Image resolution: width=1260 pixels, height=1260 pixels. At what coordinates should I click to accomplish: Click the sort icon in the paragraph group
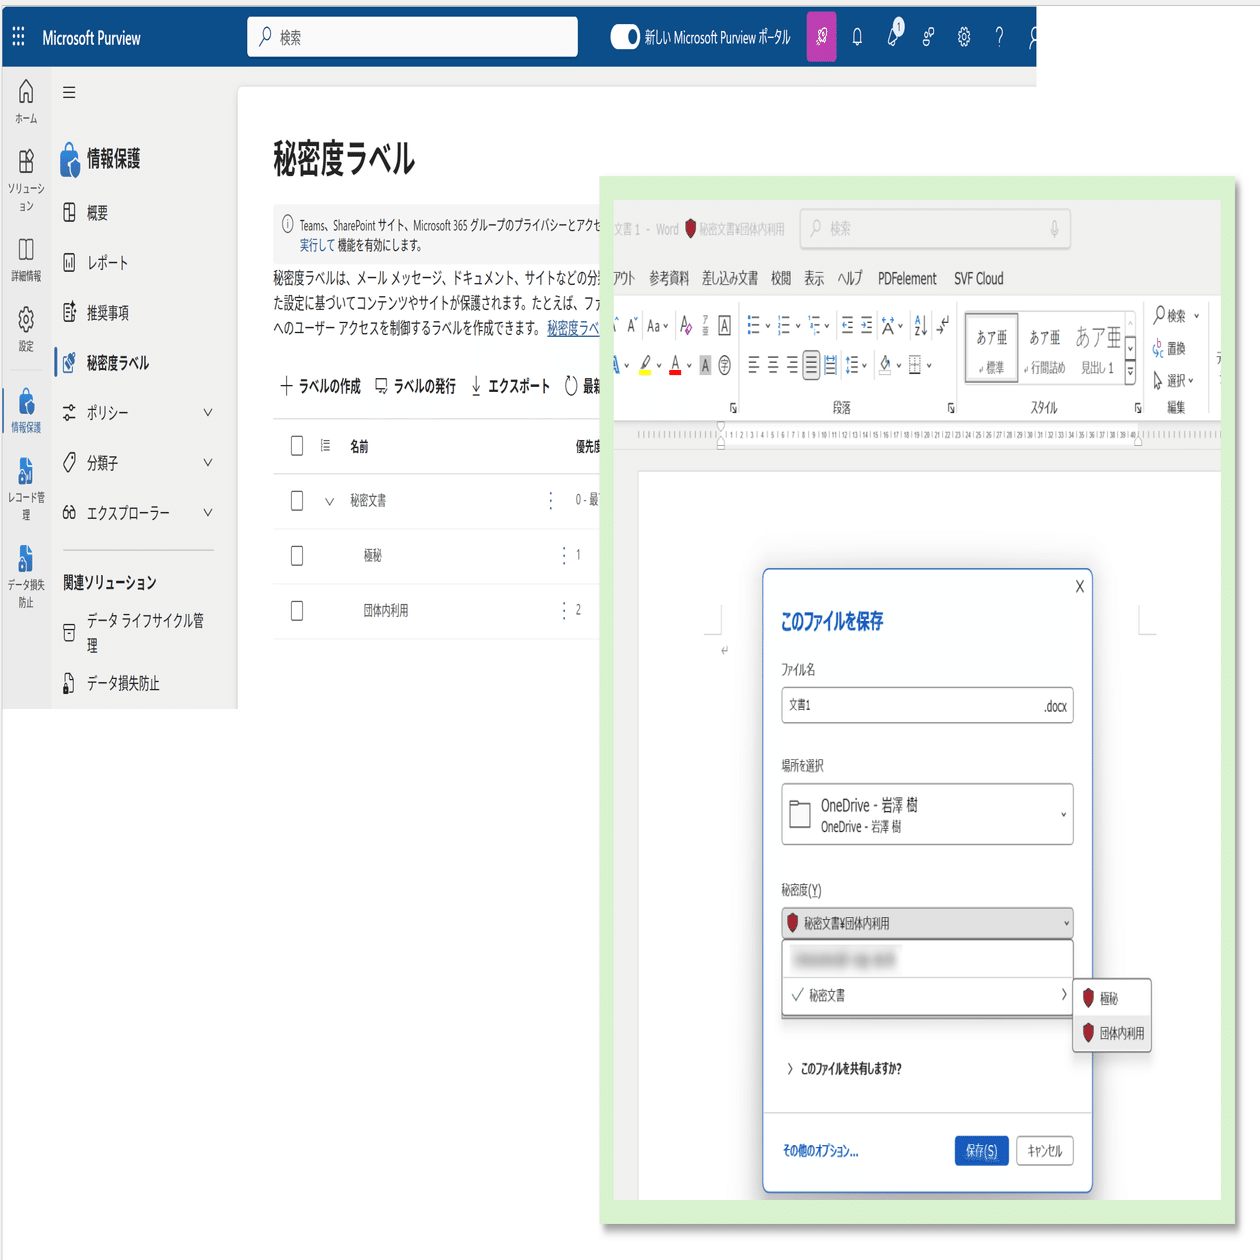click(920, 326)
